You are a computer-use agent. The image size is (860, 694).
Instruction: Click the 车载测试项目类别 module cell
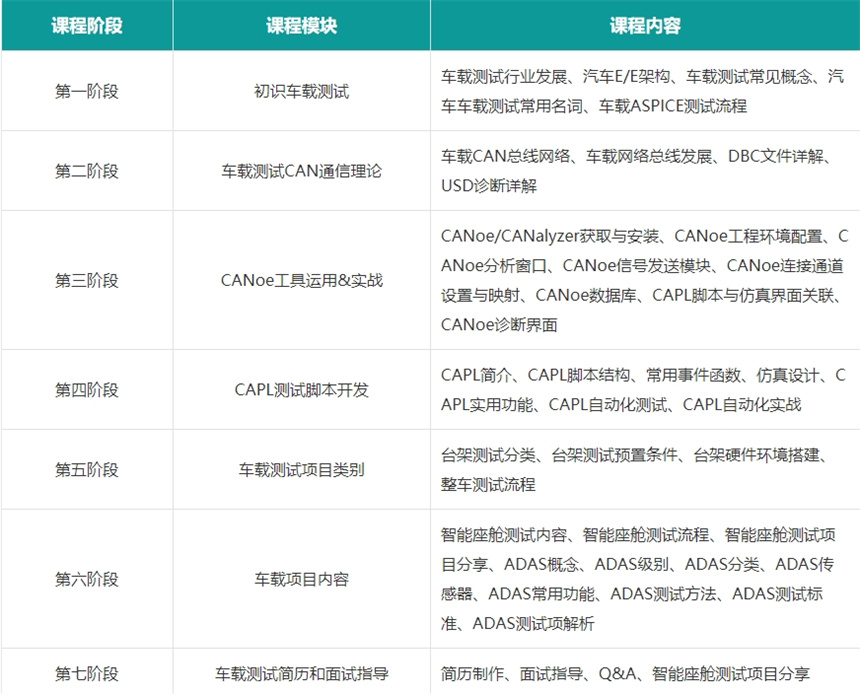[x=301, y=470]
